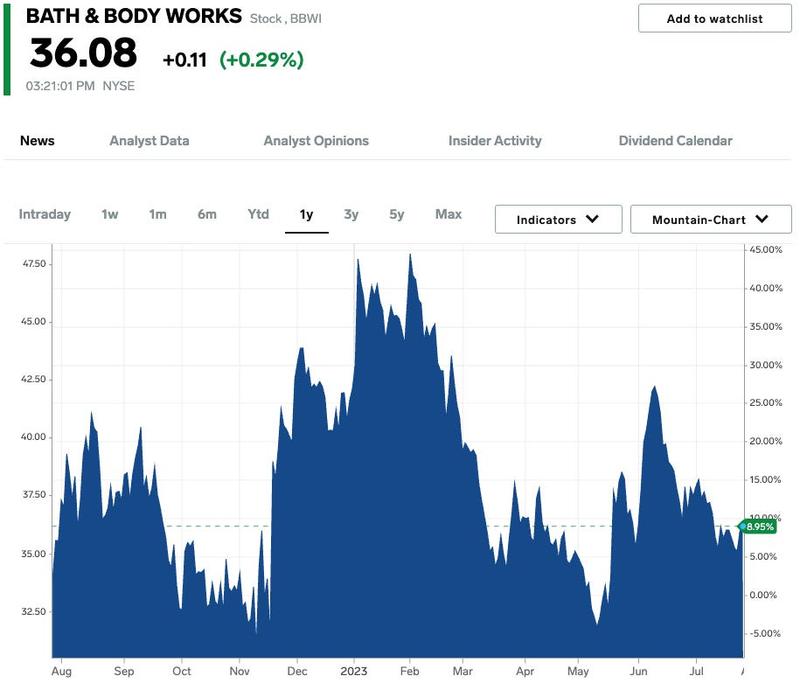Click the +0.29% change value

262,60
